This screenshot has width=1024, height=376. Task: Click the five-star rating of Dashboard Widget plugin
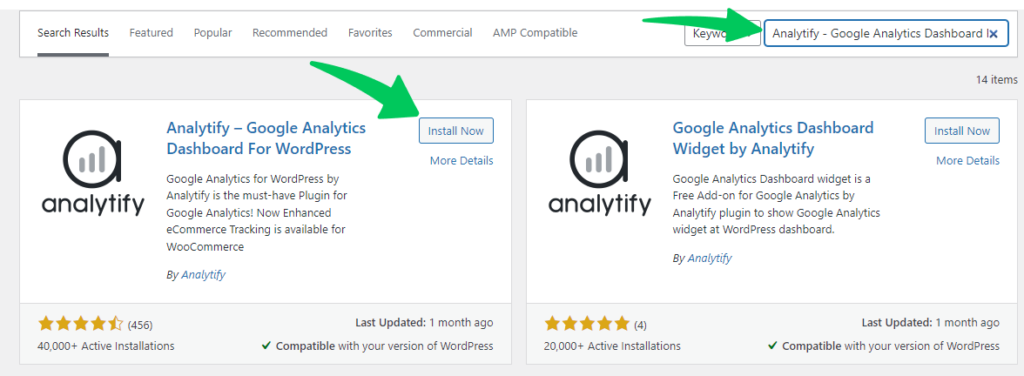click(587, 324)
